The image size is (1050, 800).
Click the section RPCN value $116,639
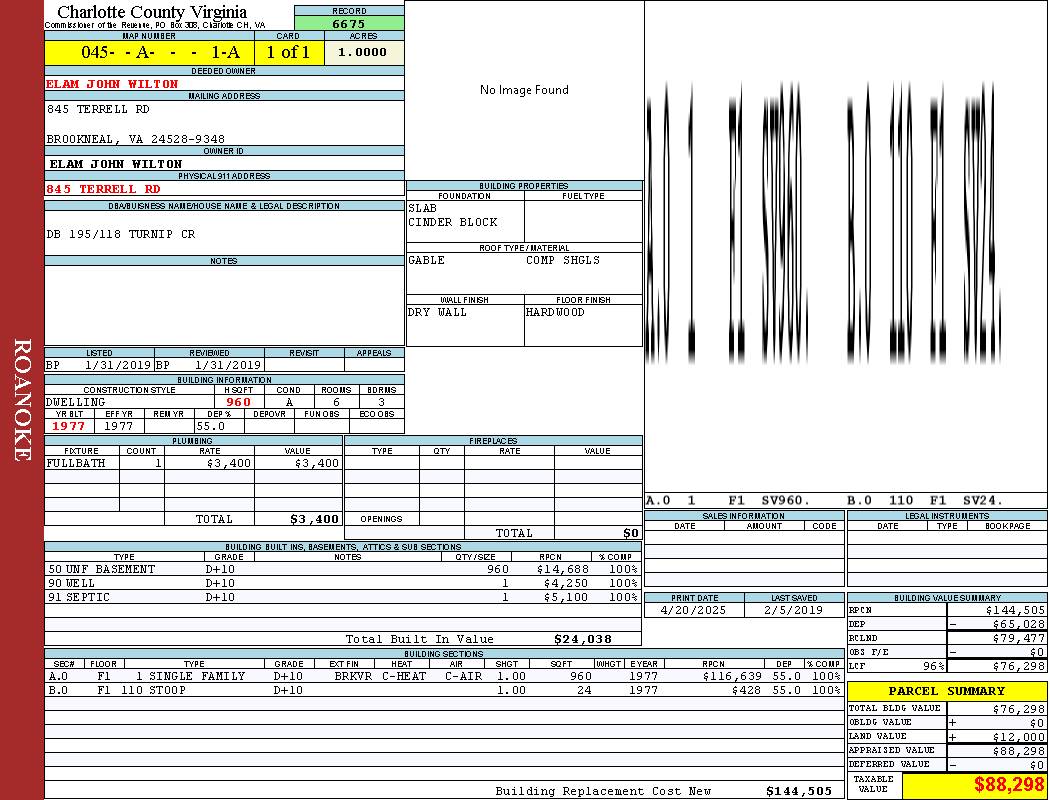(x=732, y=676)
